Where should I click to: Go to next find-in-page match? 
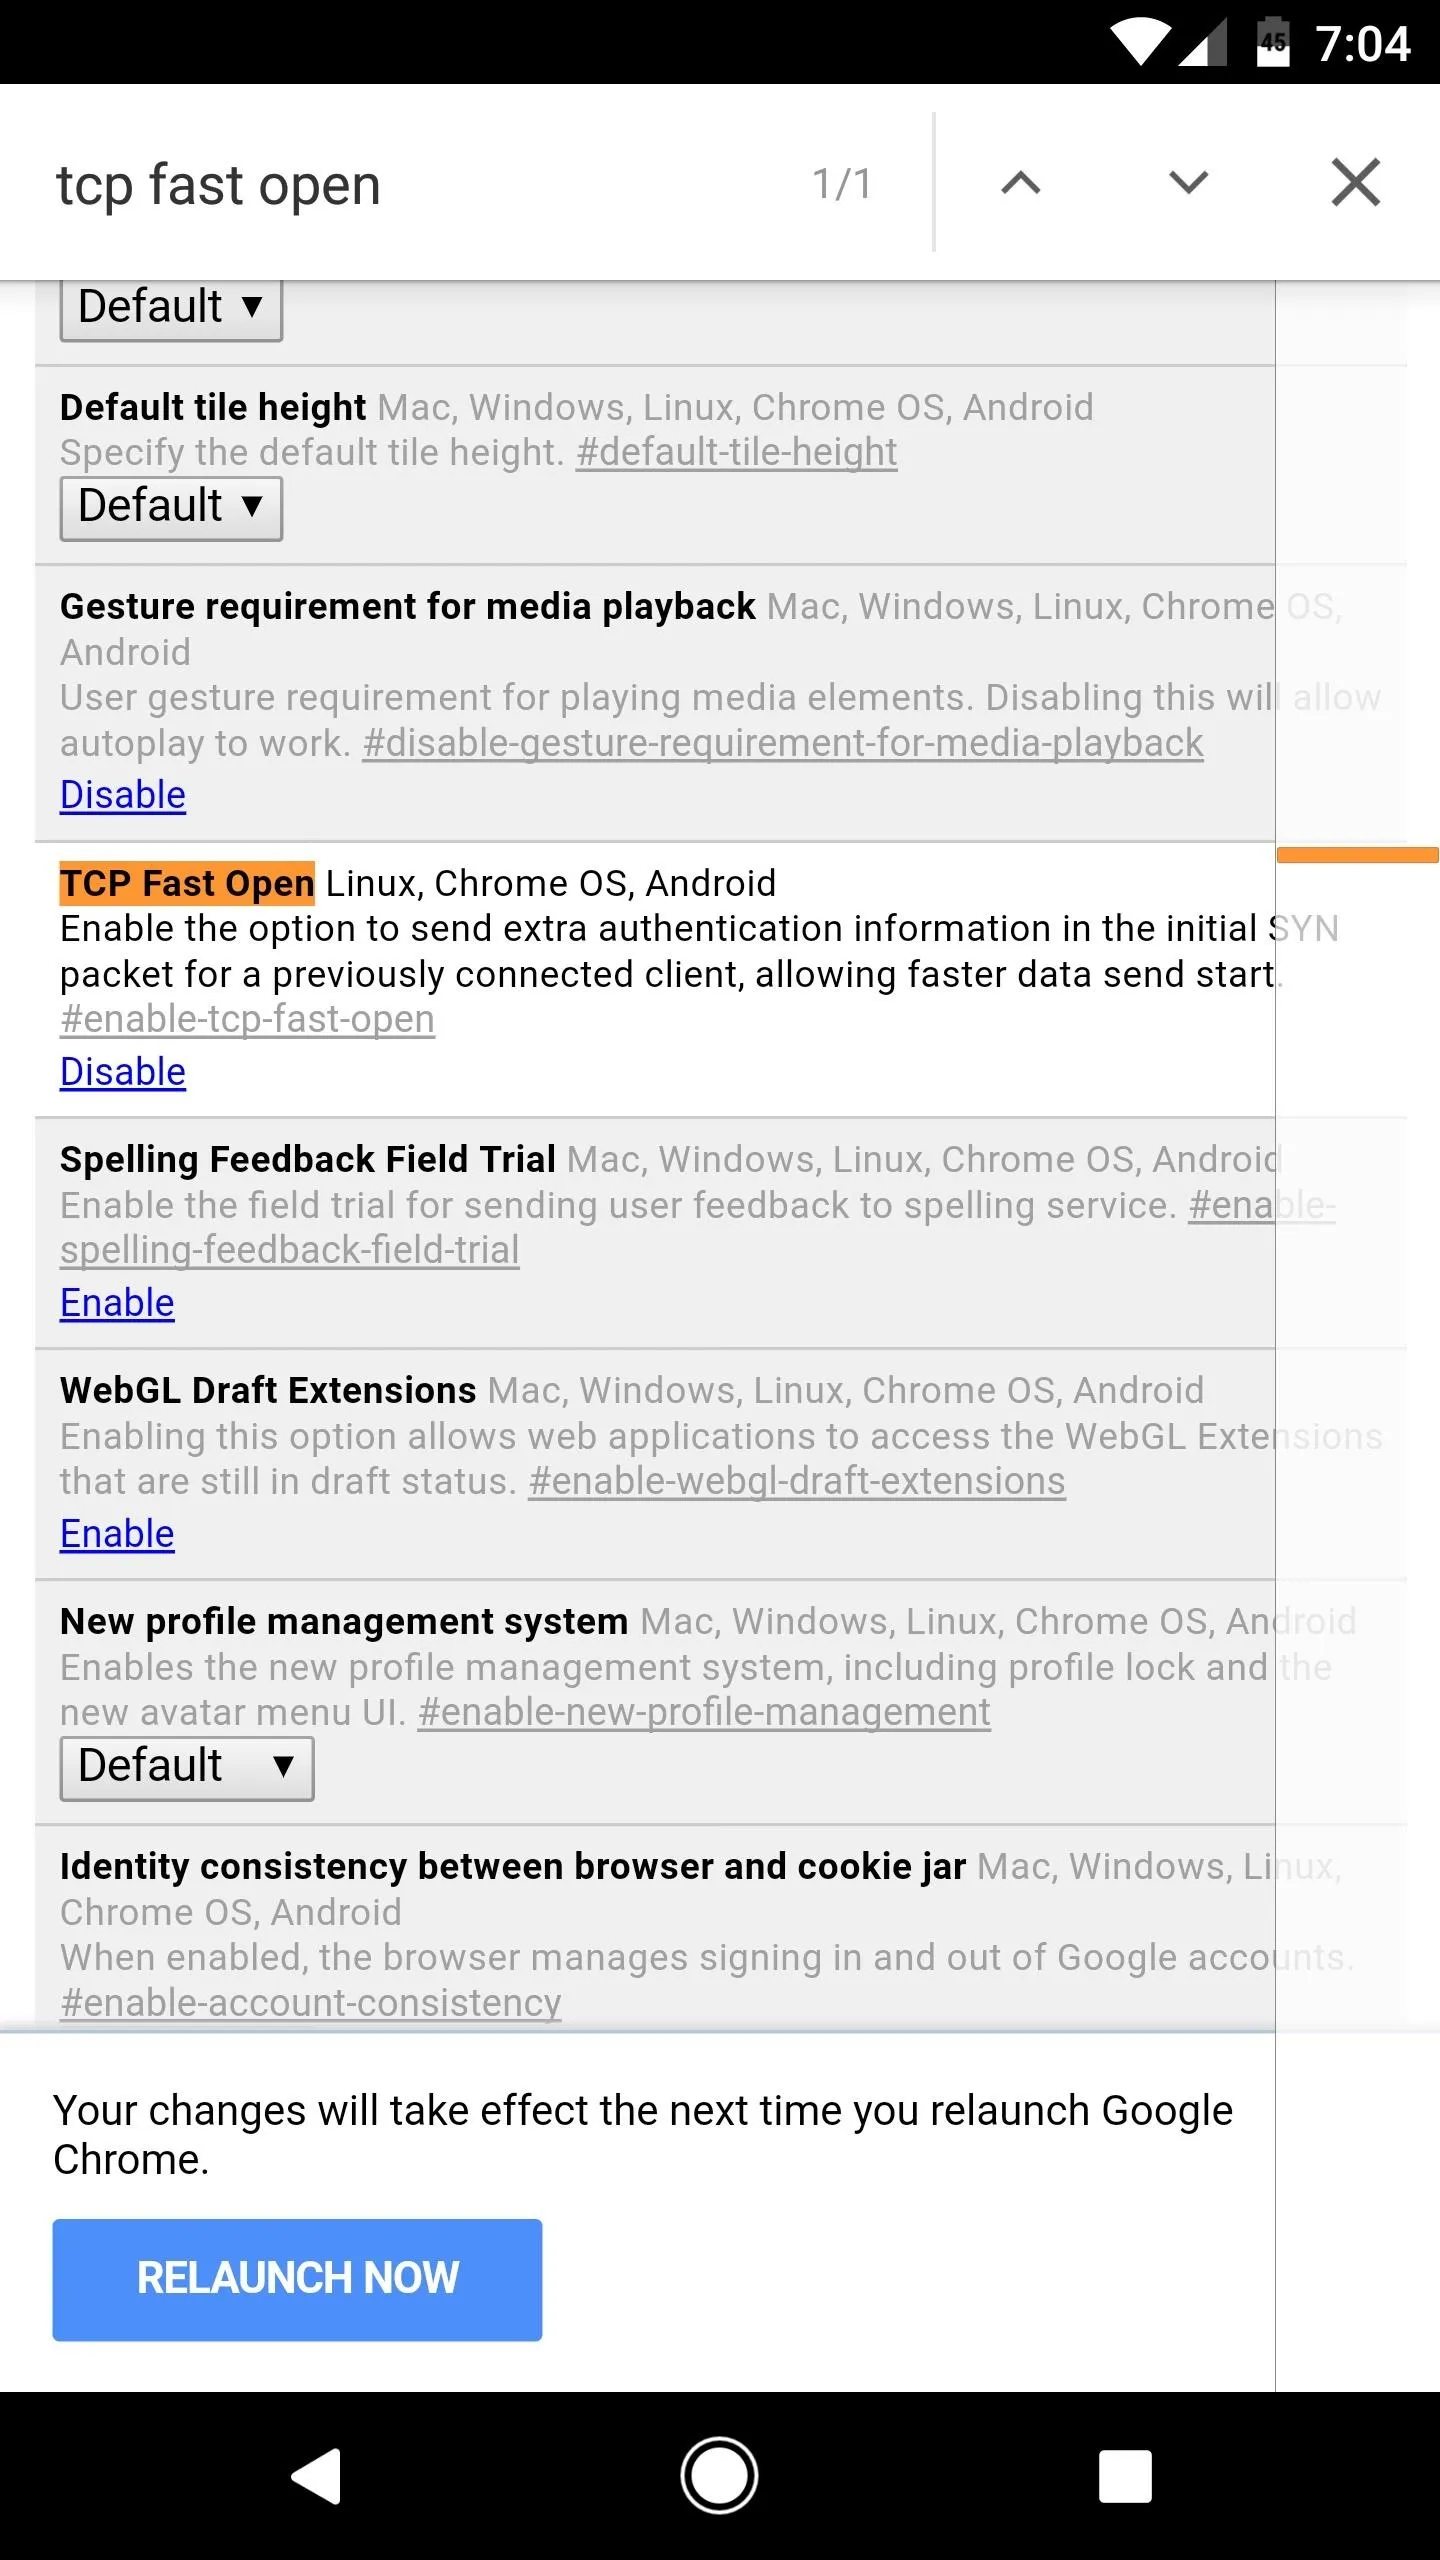tap(1188, 183)
